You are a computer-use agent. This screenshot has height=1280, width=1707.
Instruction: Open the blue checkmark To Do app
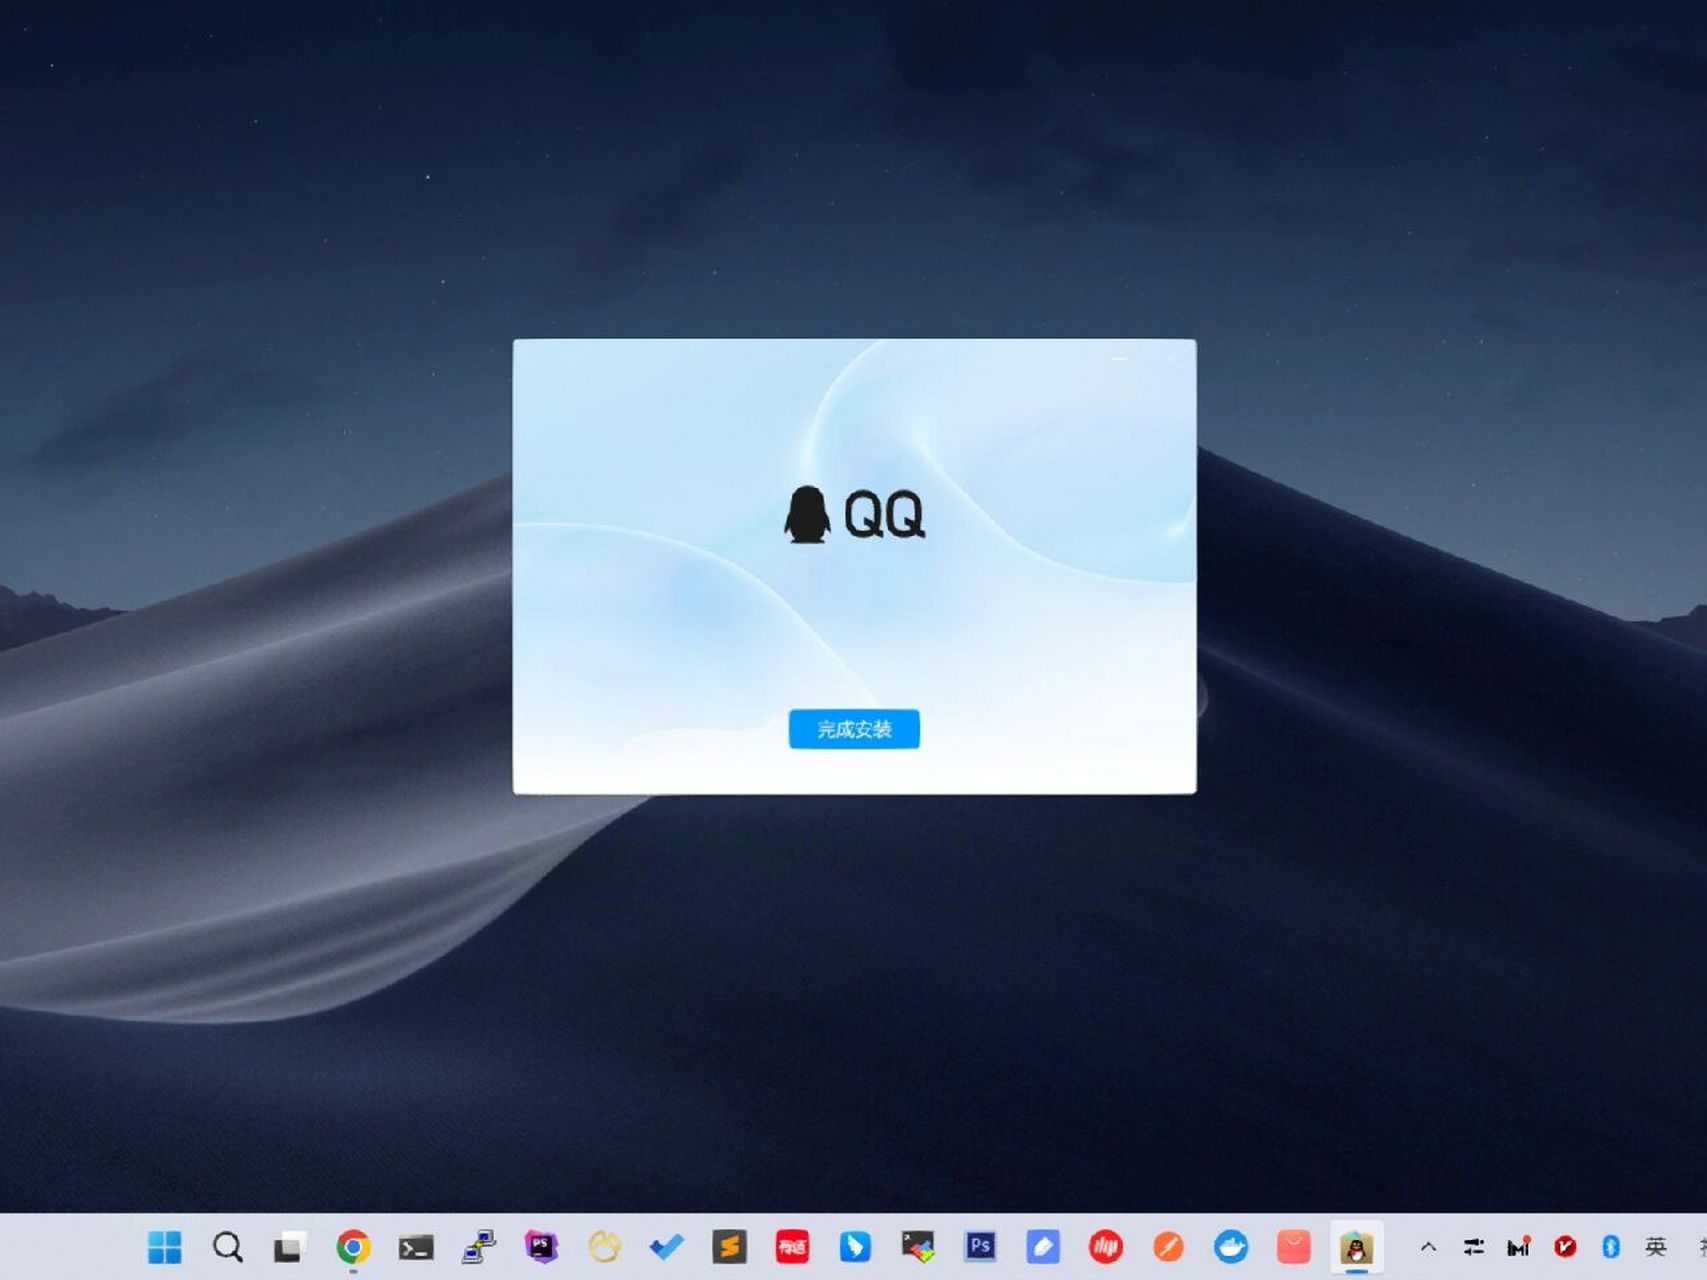(x=667, y=1247)
